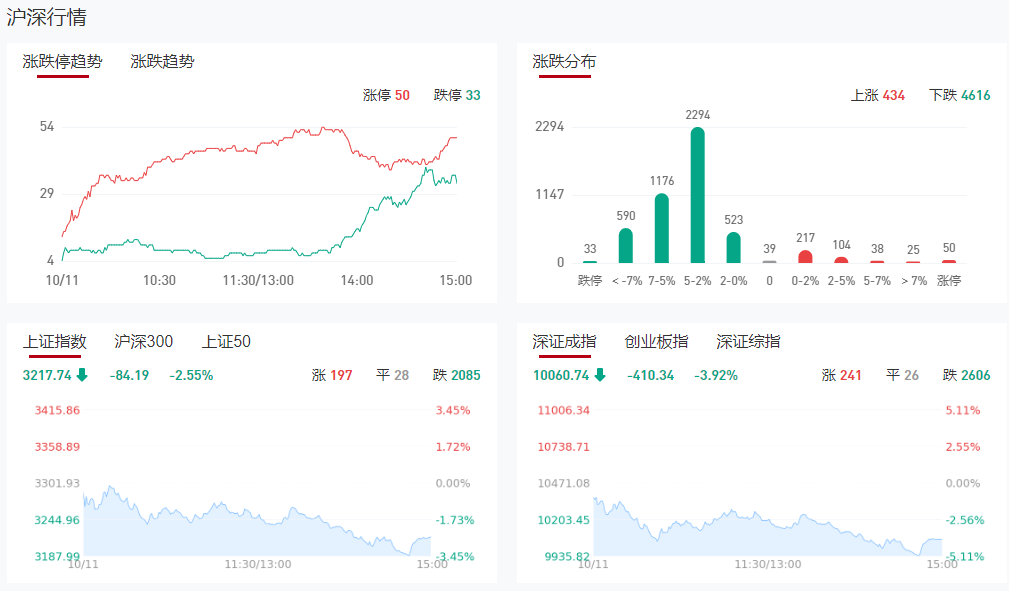
Task: Click the 跌 2085 count for 上证指数
Action: (456, 376)
